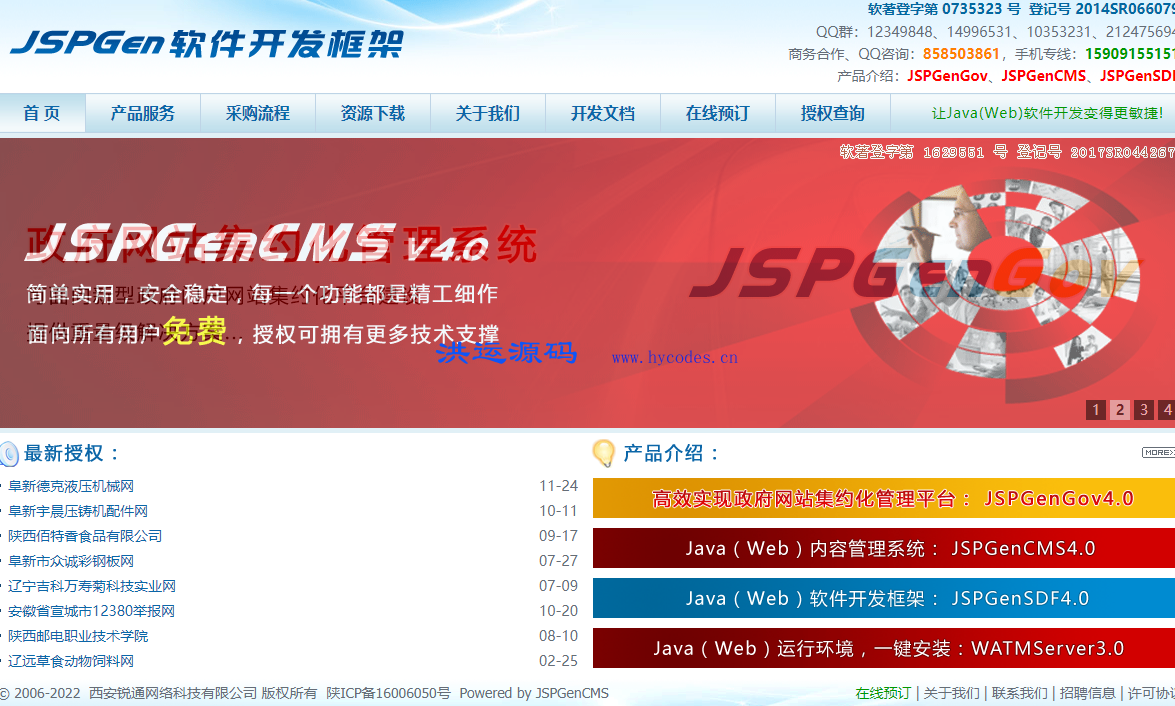Go to 采购流程 in navigation bar
1175x706 pixels.
tap(258, 113)
